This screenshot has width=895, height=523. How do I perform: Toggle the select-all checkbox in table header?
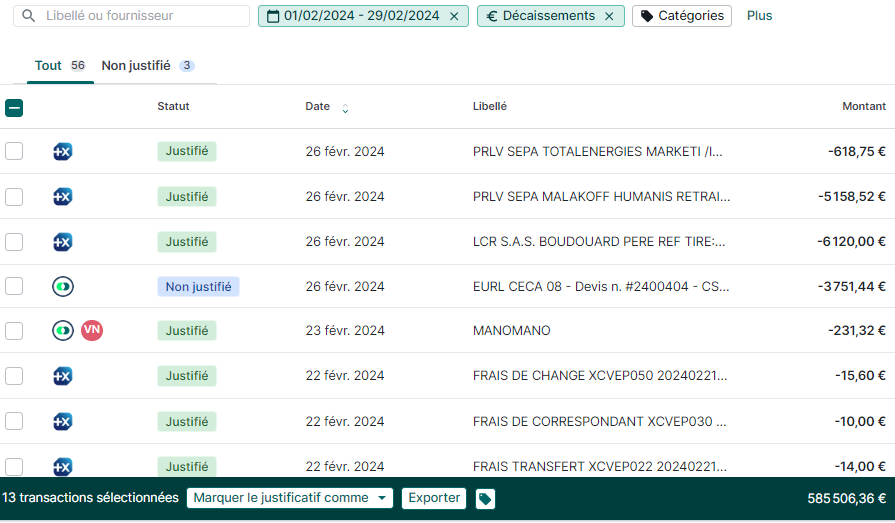click(x=14, y=107)
